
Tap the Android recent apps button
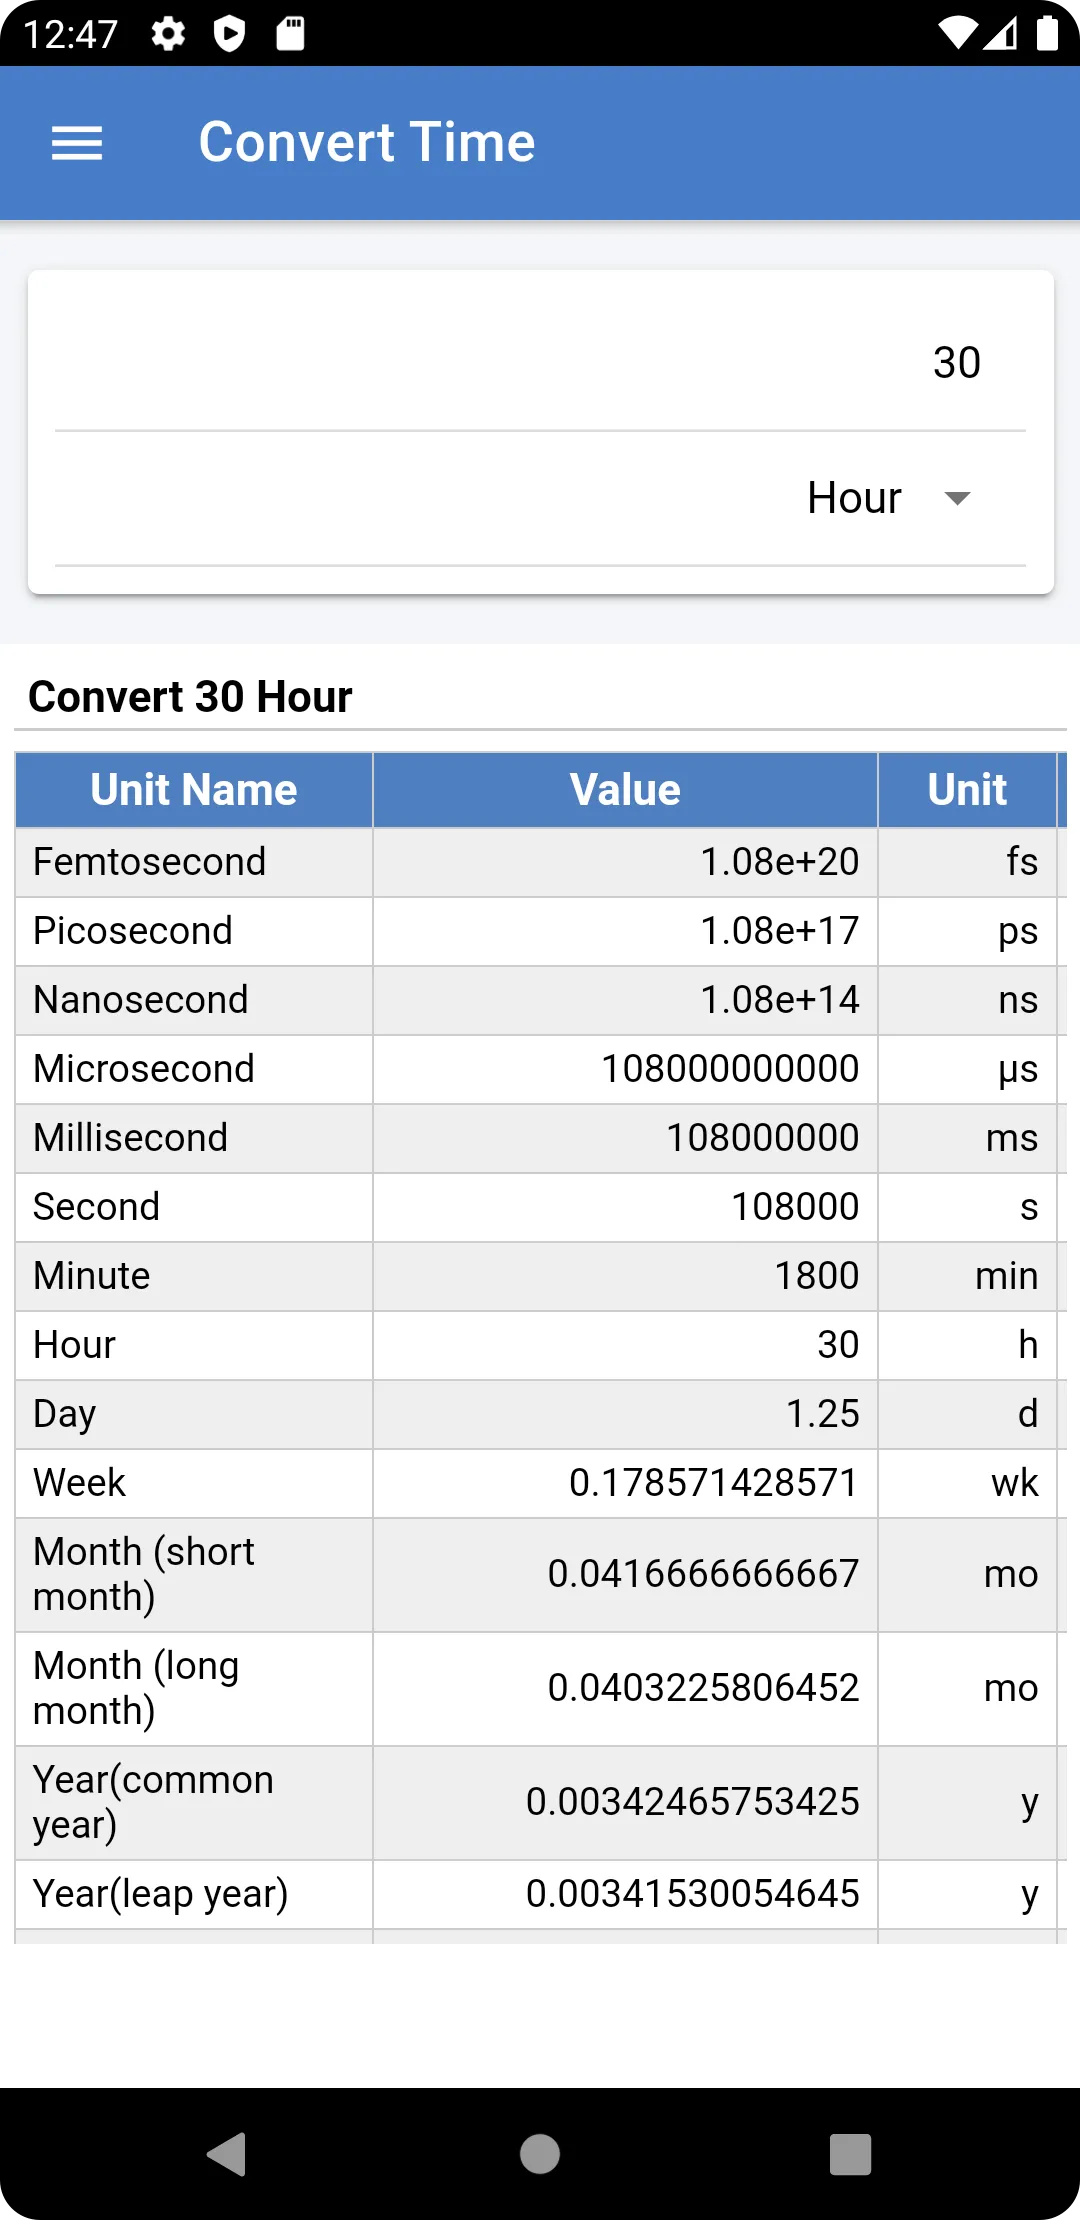(851, 2153)
